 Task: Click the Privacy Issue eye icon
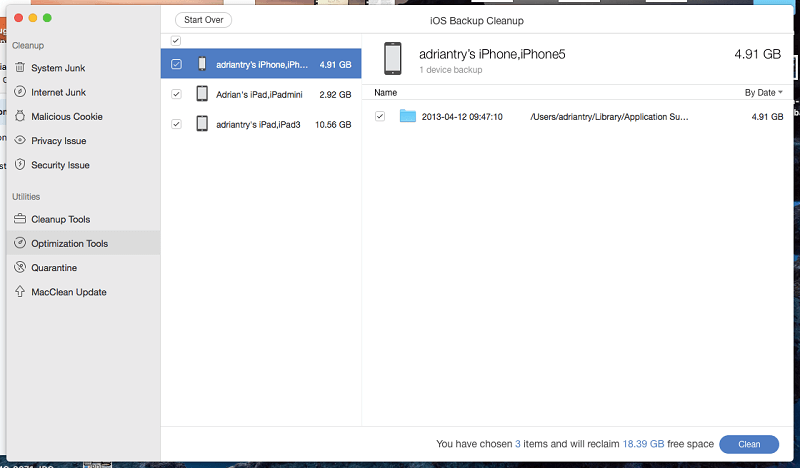click(20, 140)
